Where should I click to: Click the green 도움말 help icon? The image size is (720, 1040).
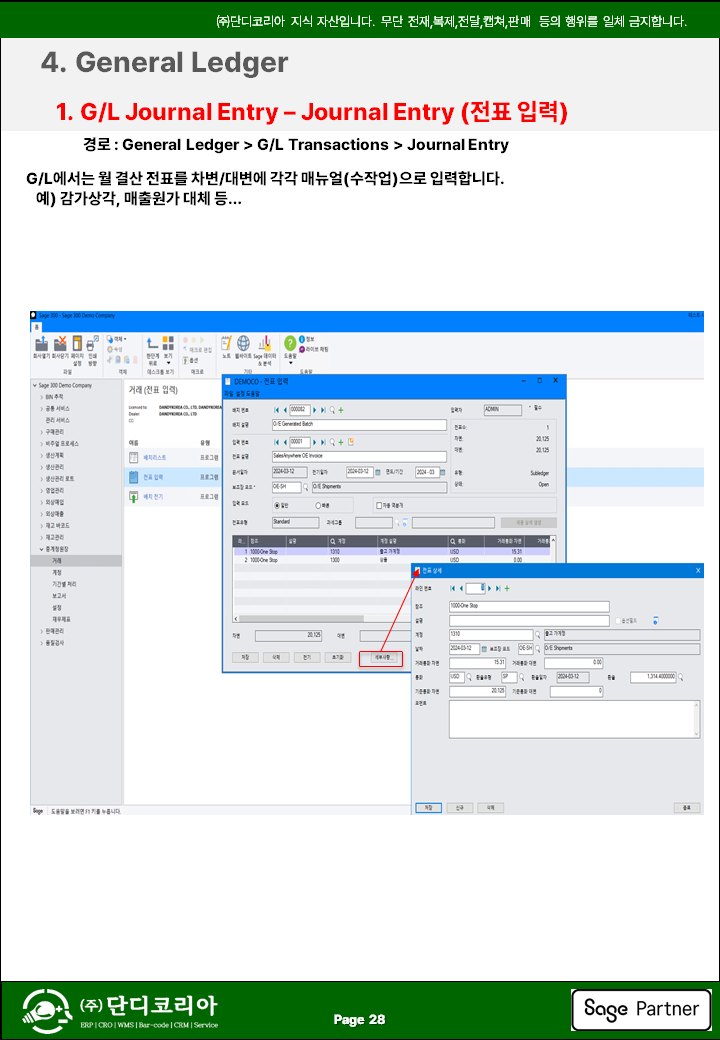point(290,343)
